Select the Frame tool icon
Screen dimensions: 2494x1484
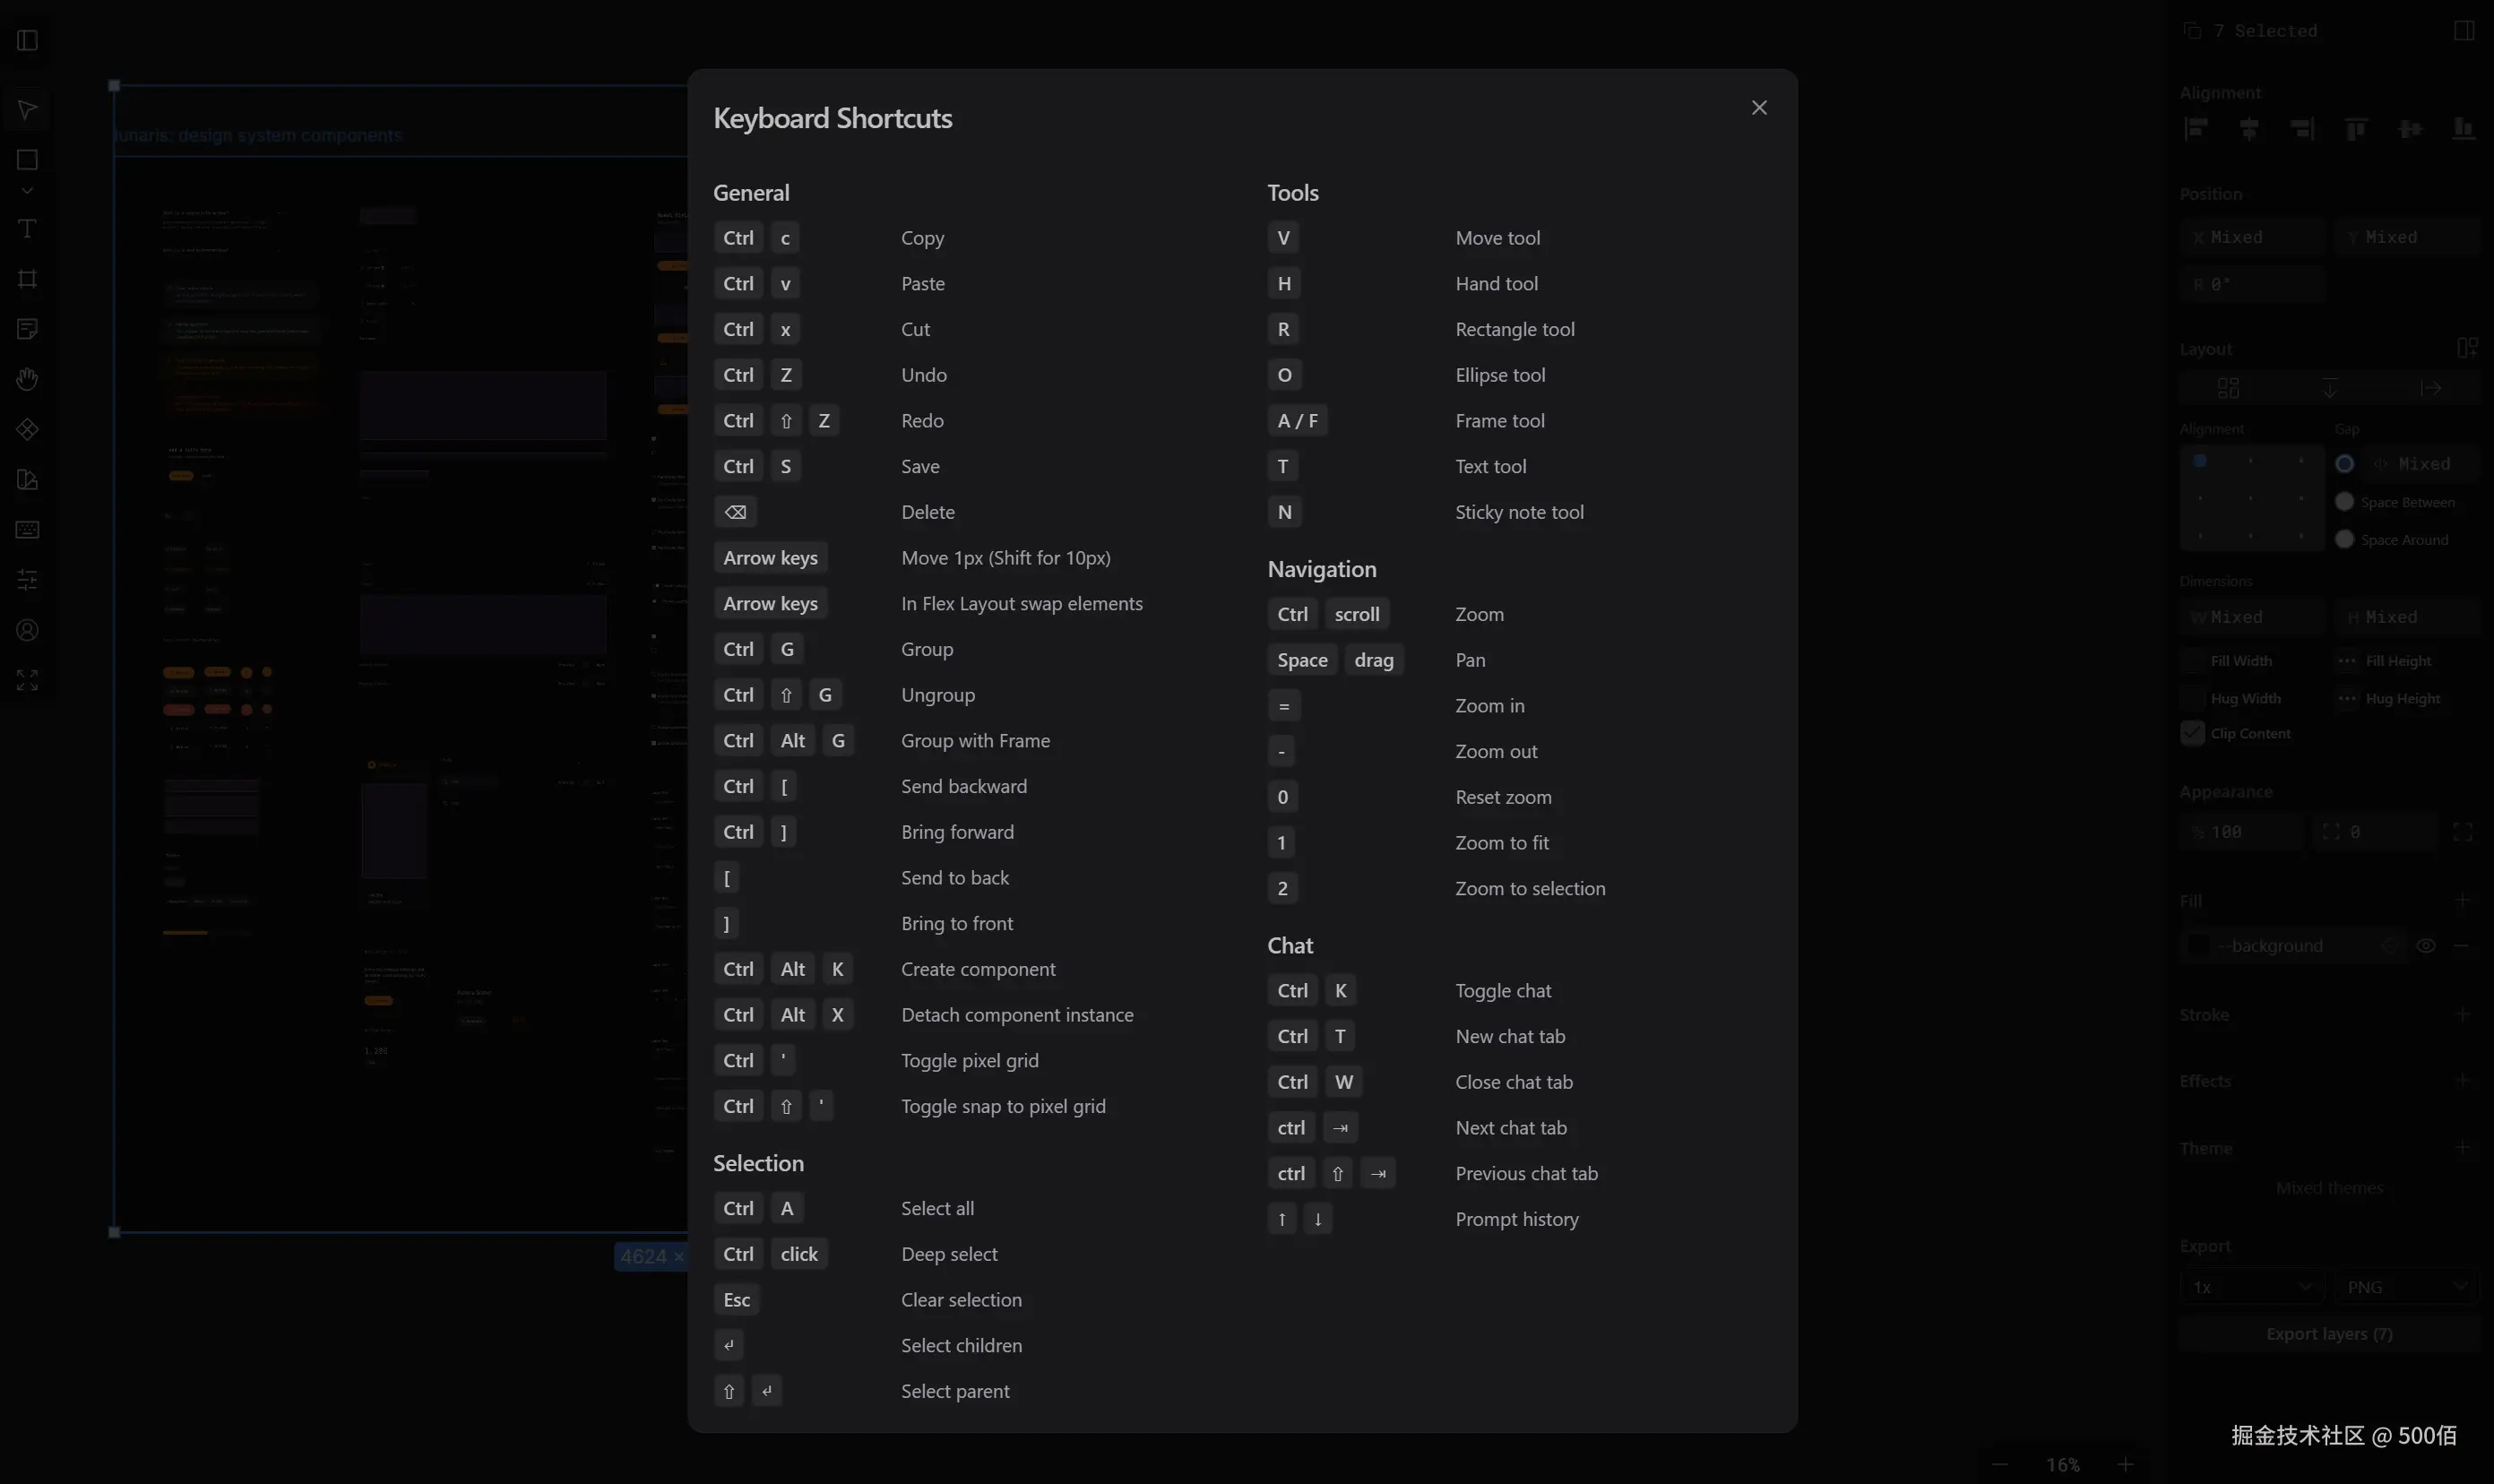pos(27,279)
